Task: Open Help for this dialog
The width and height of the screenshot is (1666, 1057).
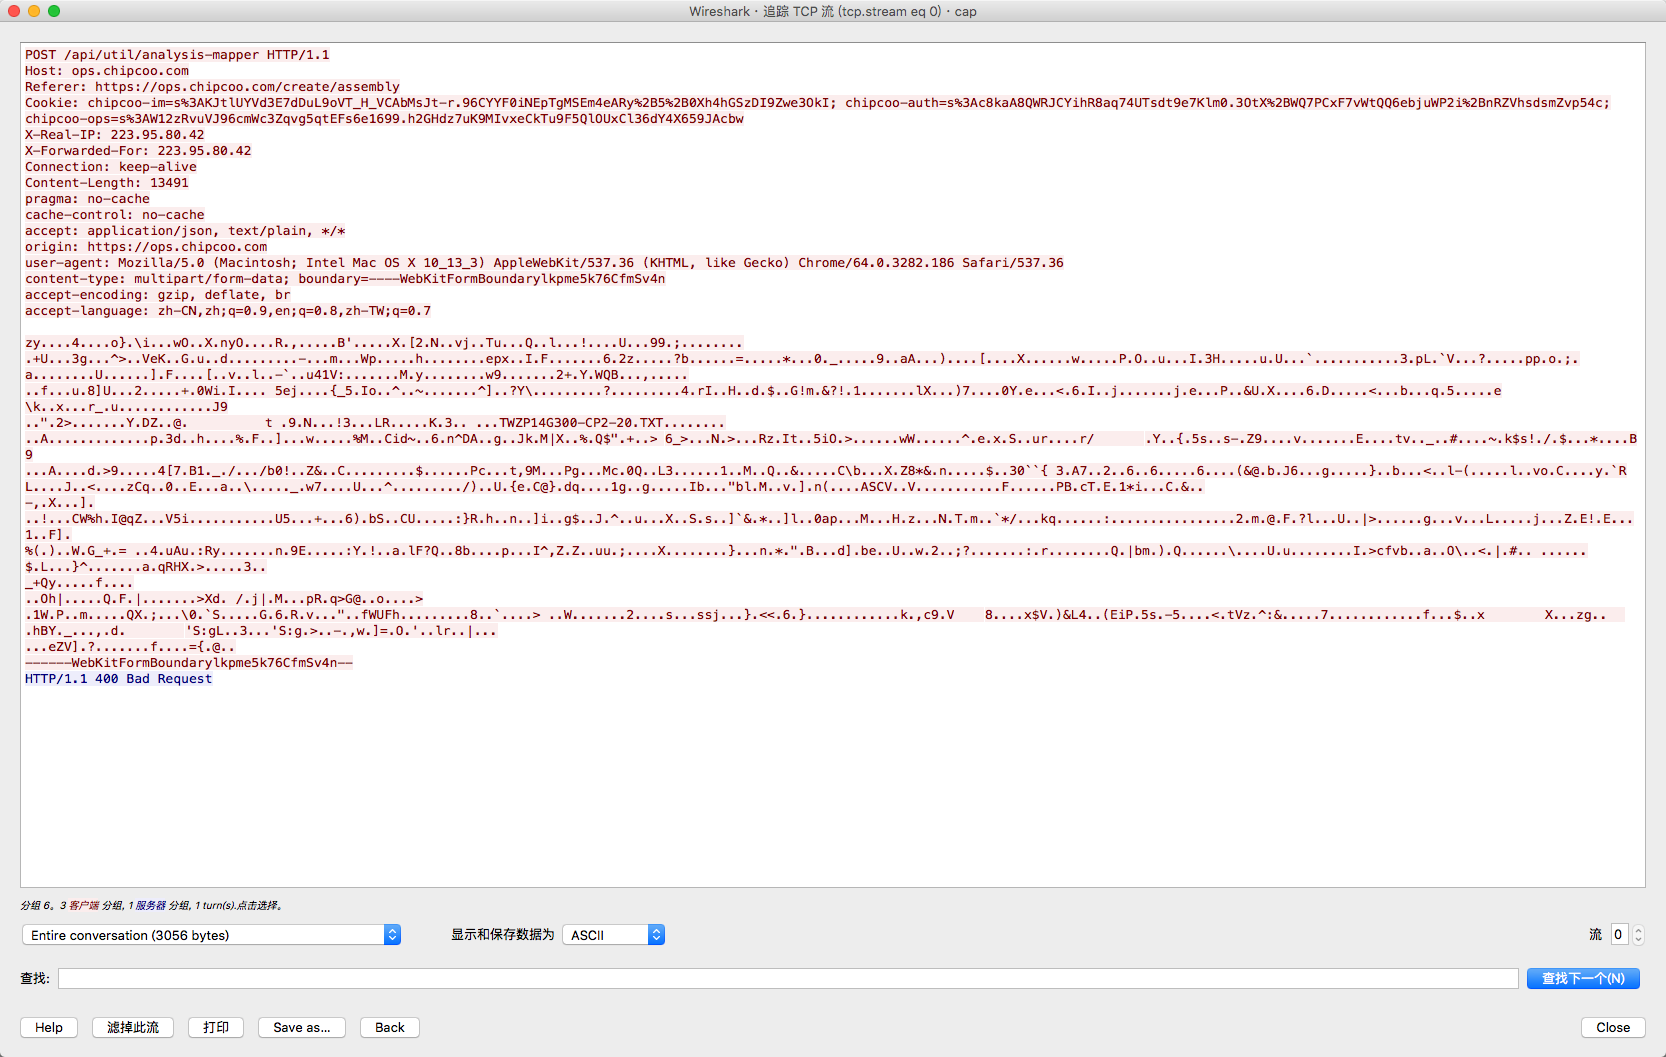Action: pos(49,1027)
